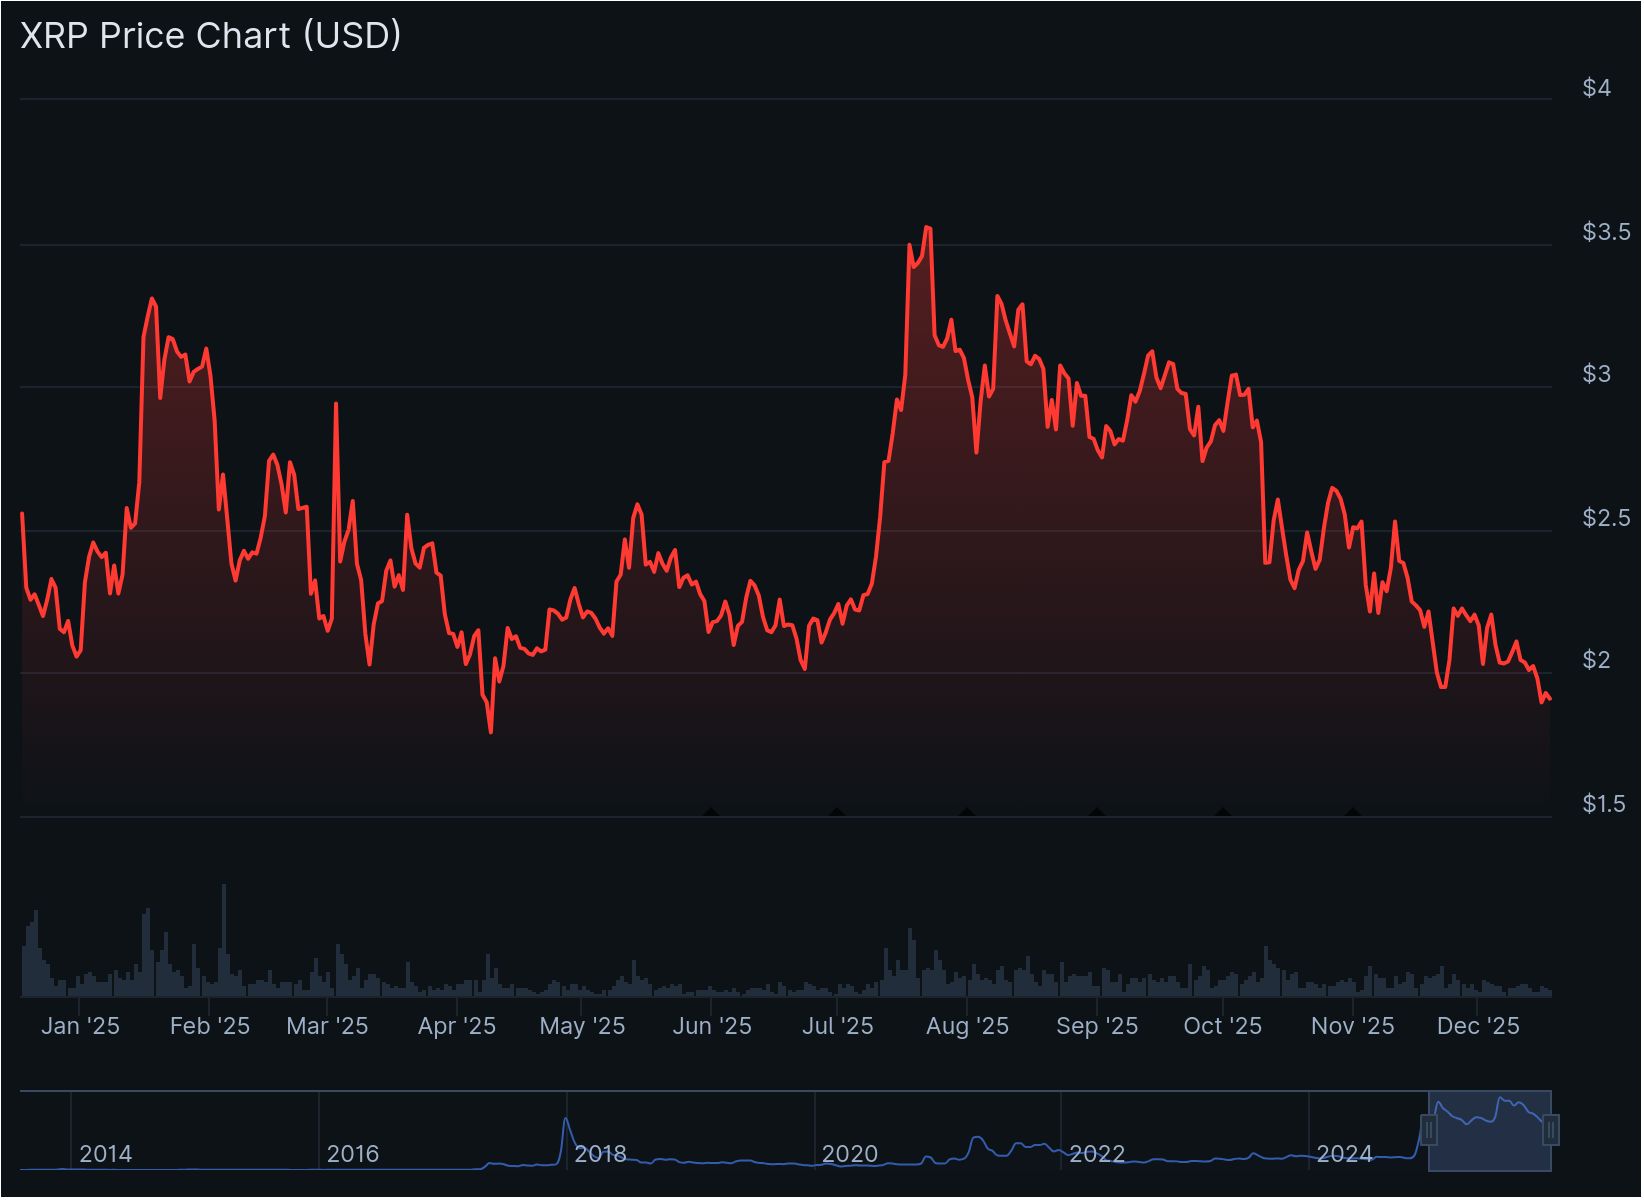Click the Oct '25 date label
Viewport: 1644px width, 1200px height.
pos(1222,1027)
